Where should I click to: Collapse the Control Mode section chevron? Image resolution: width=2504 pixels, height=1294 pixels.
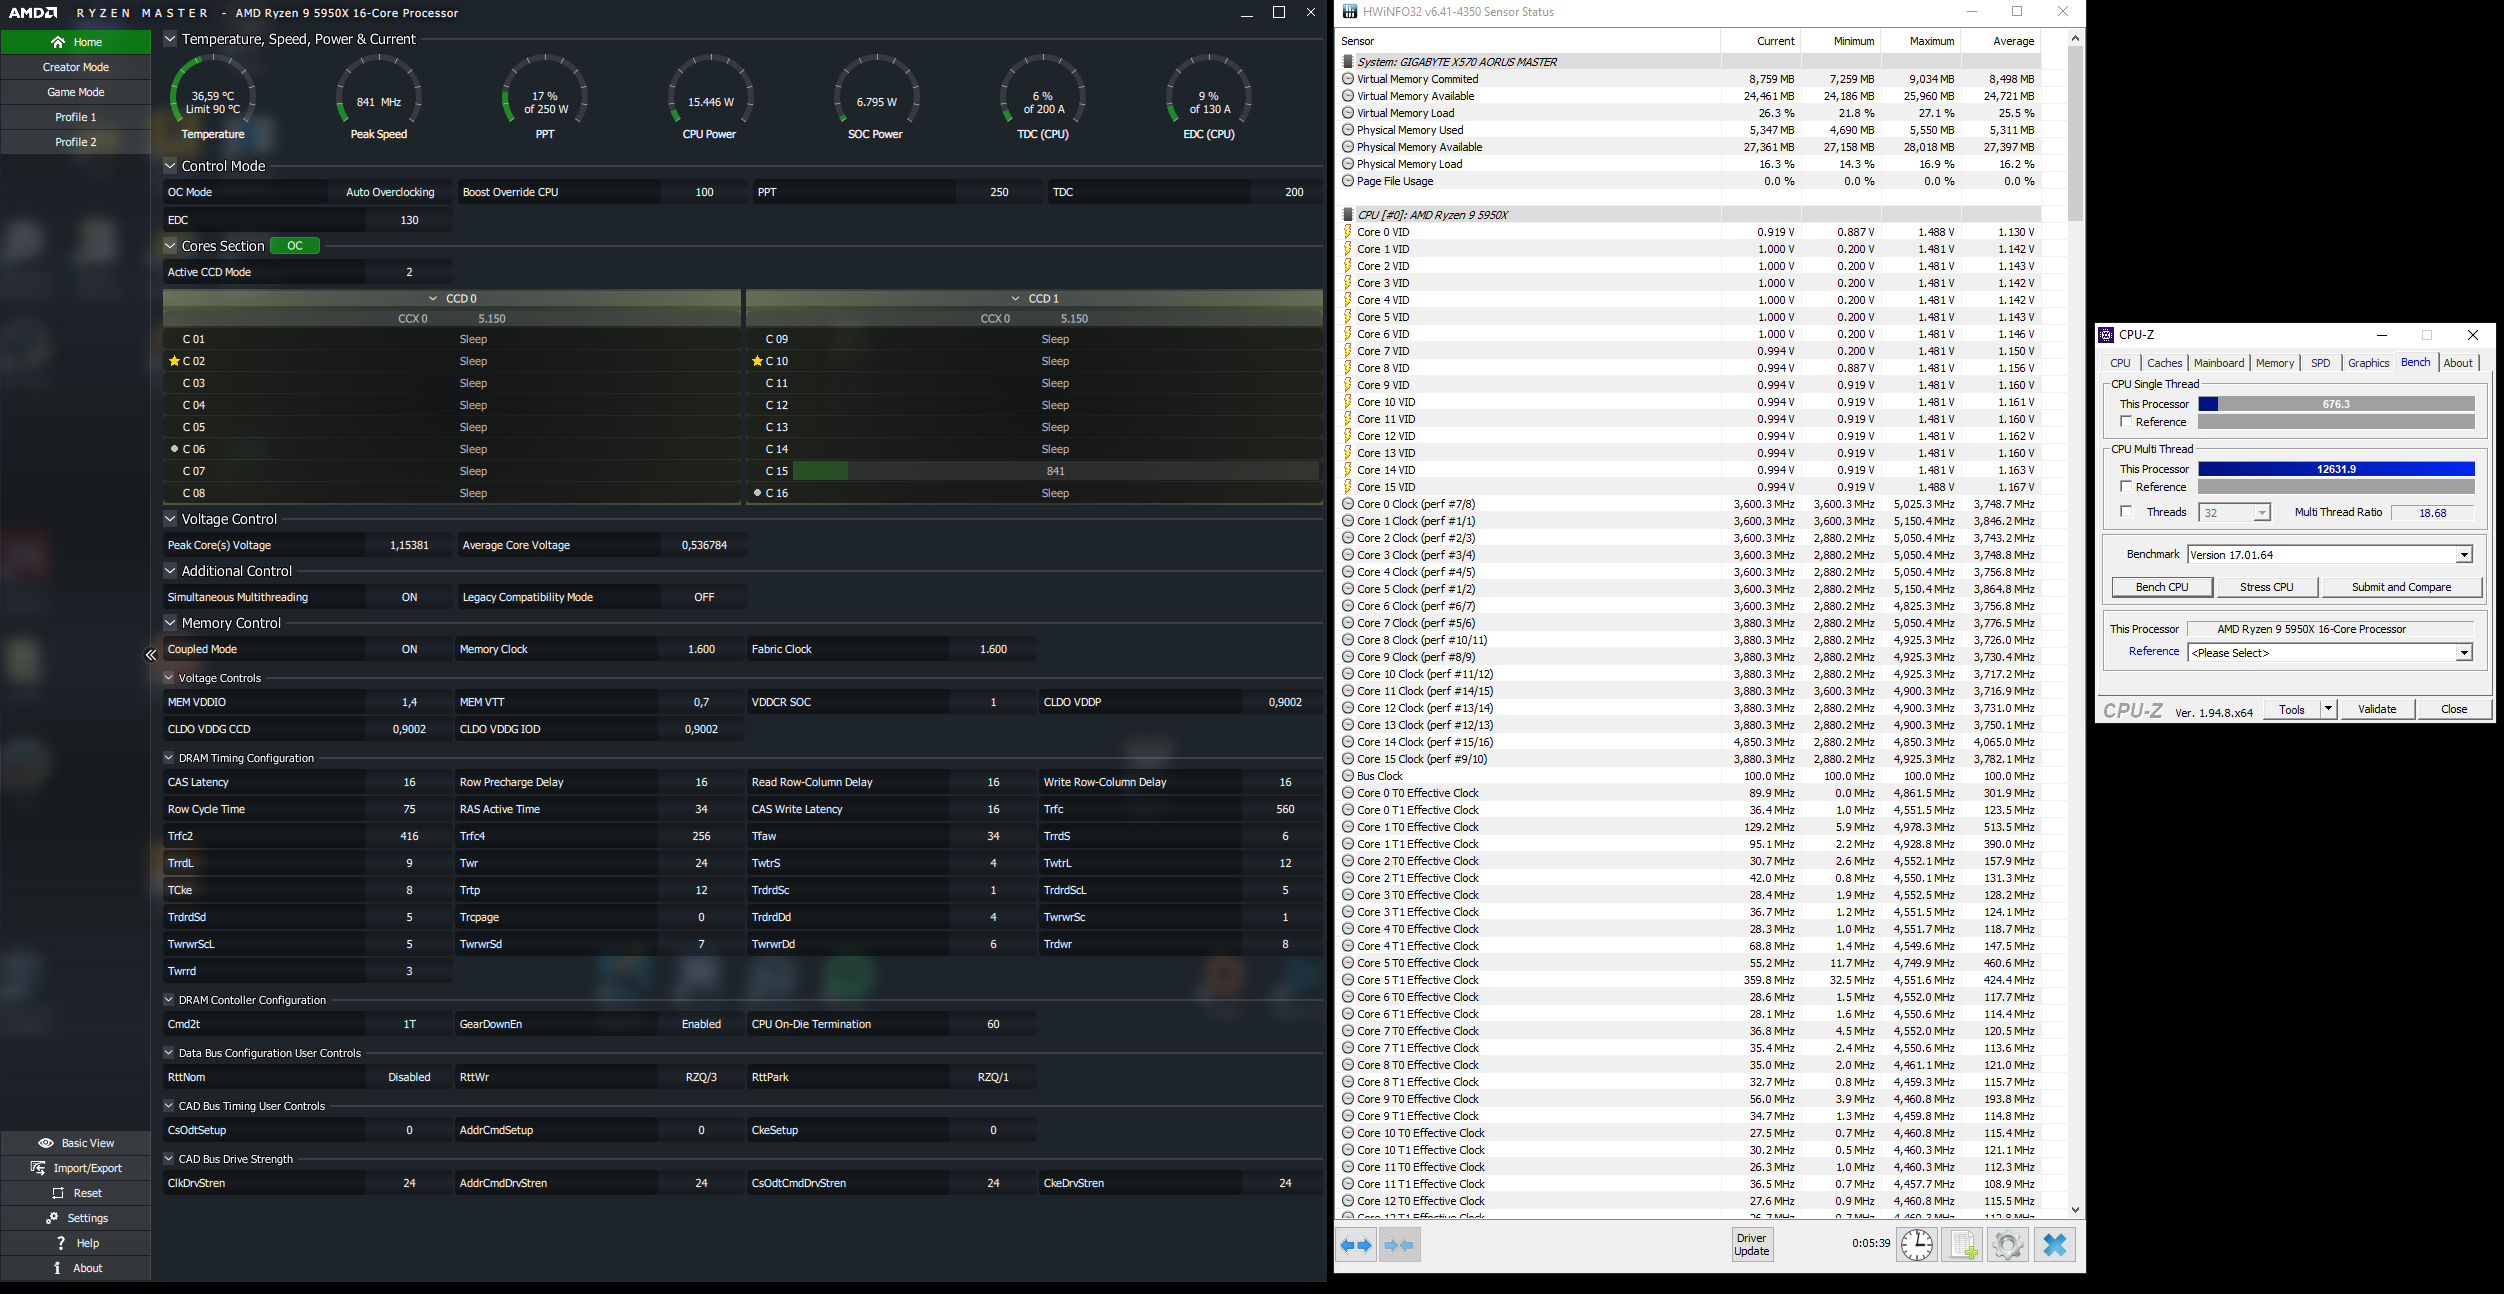click(170, 166)
